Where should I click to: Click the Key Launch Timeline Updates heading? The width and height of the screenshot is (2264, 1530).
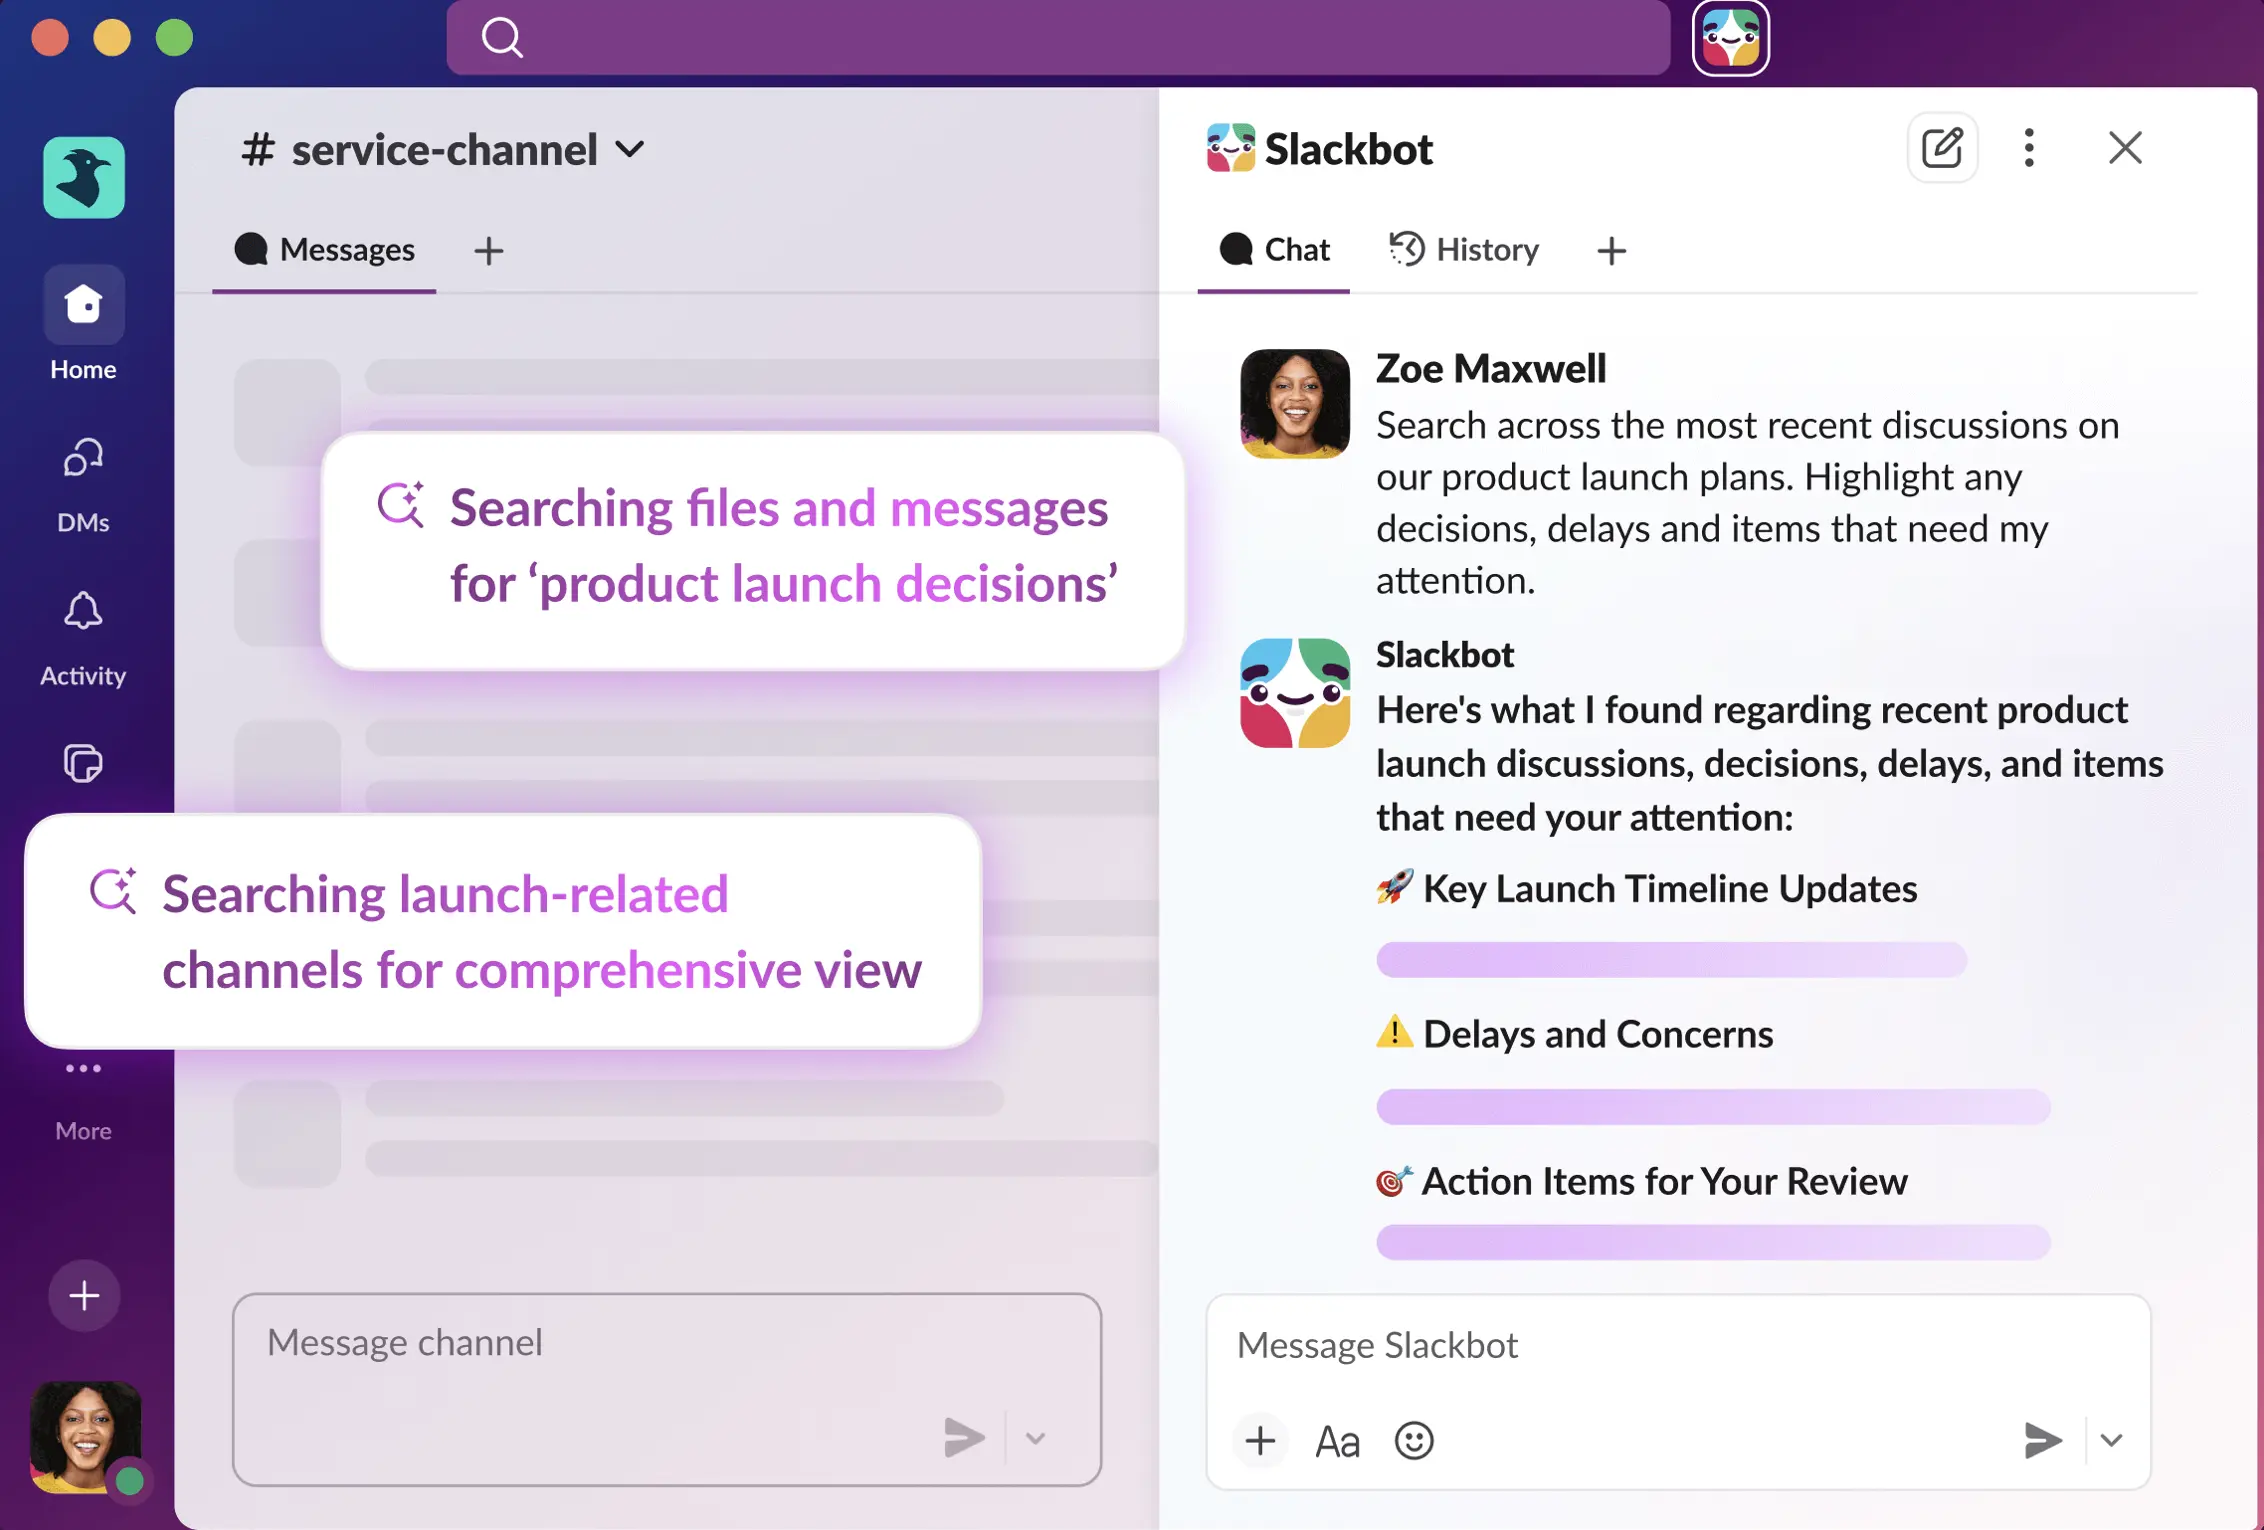point(1647,889)
